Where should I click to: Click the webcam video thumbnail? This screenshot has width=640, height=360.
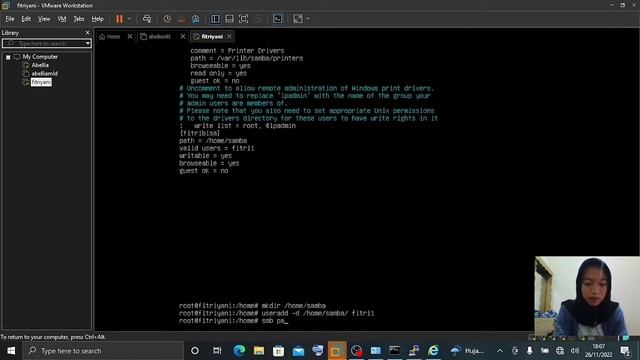[587, 296]
